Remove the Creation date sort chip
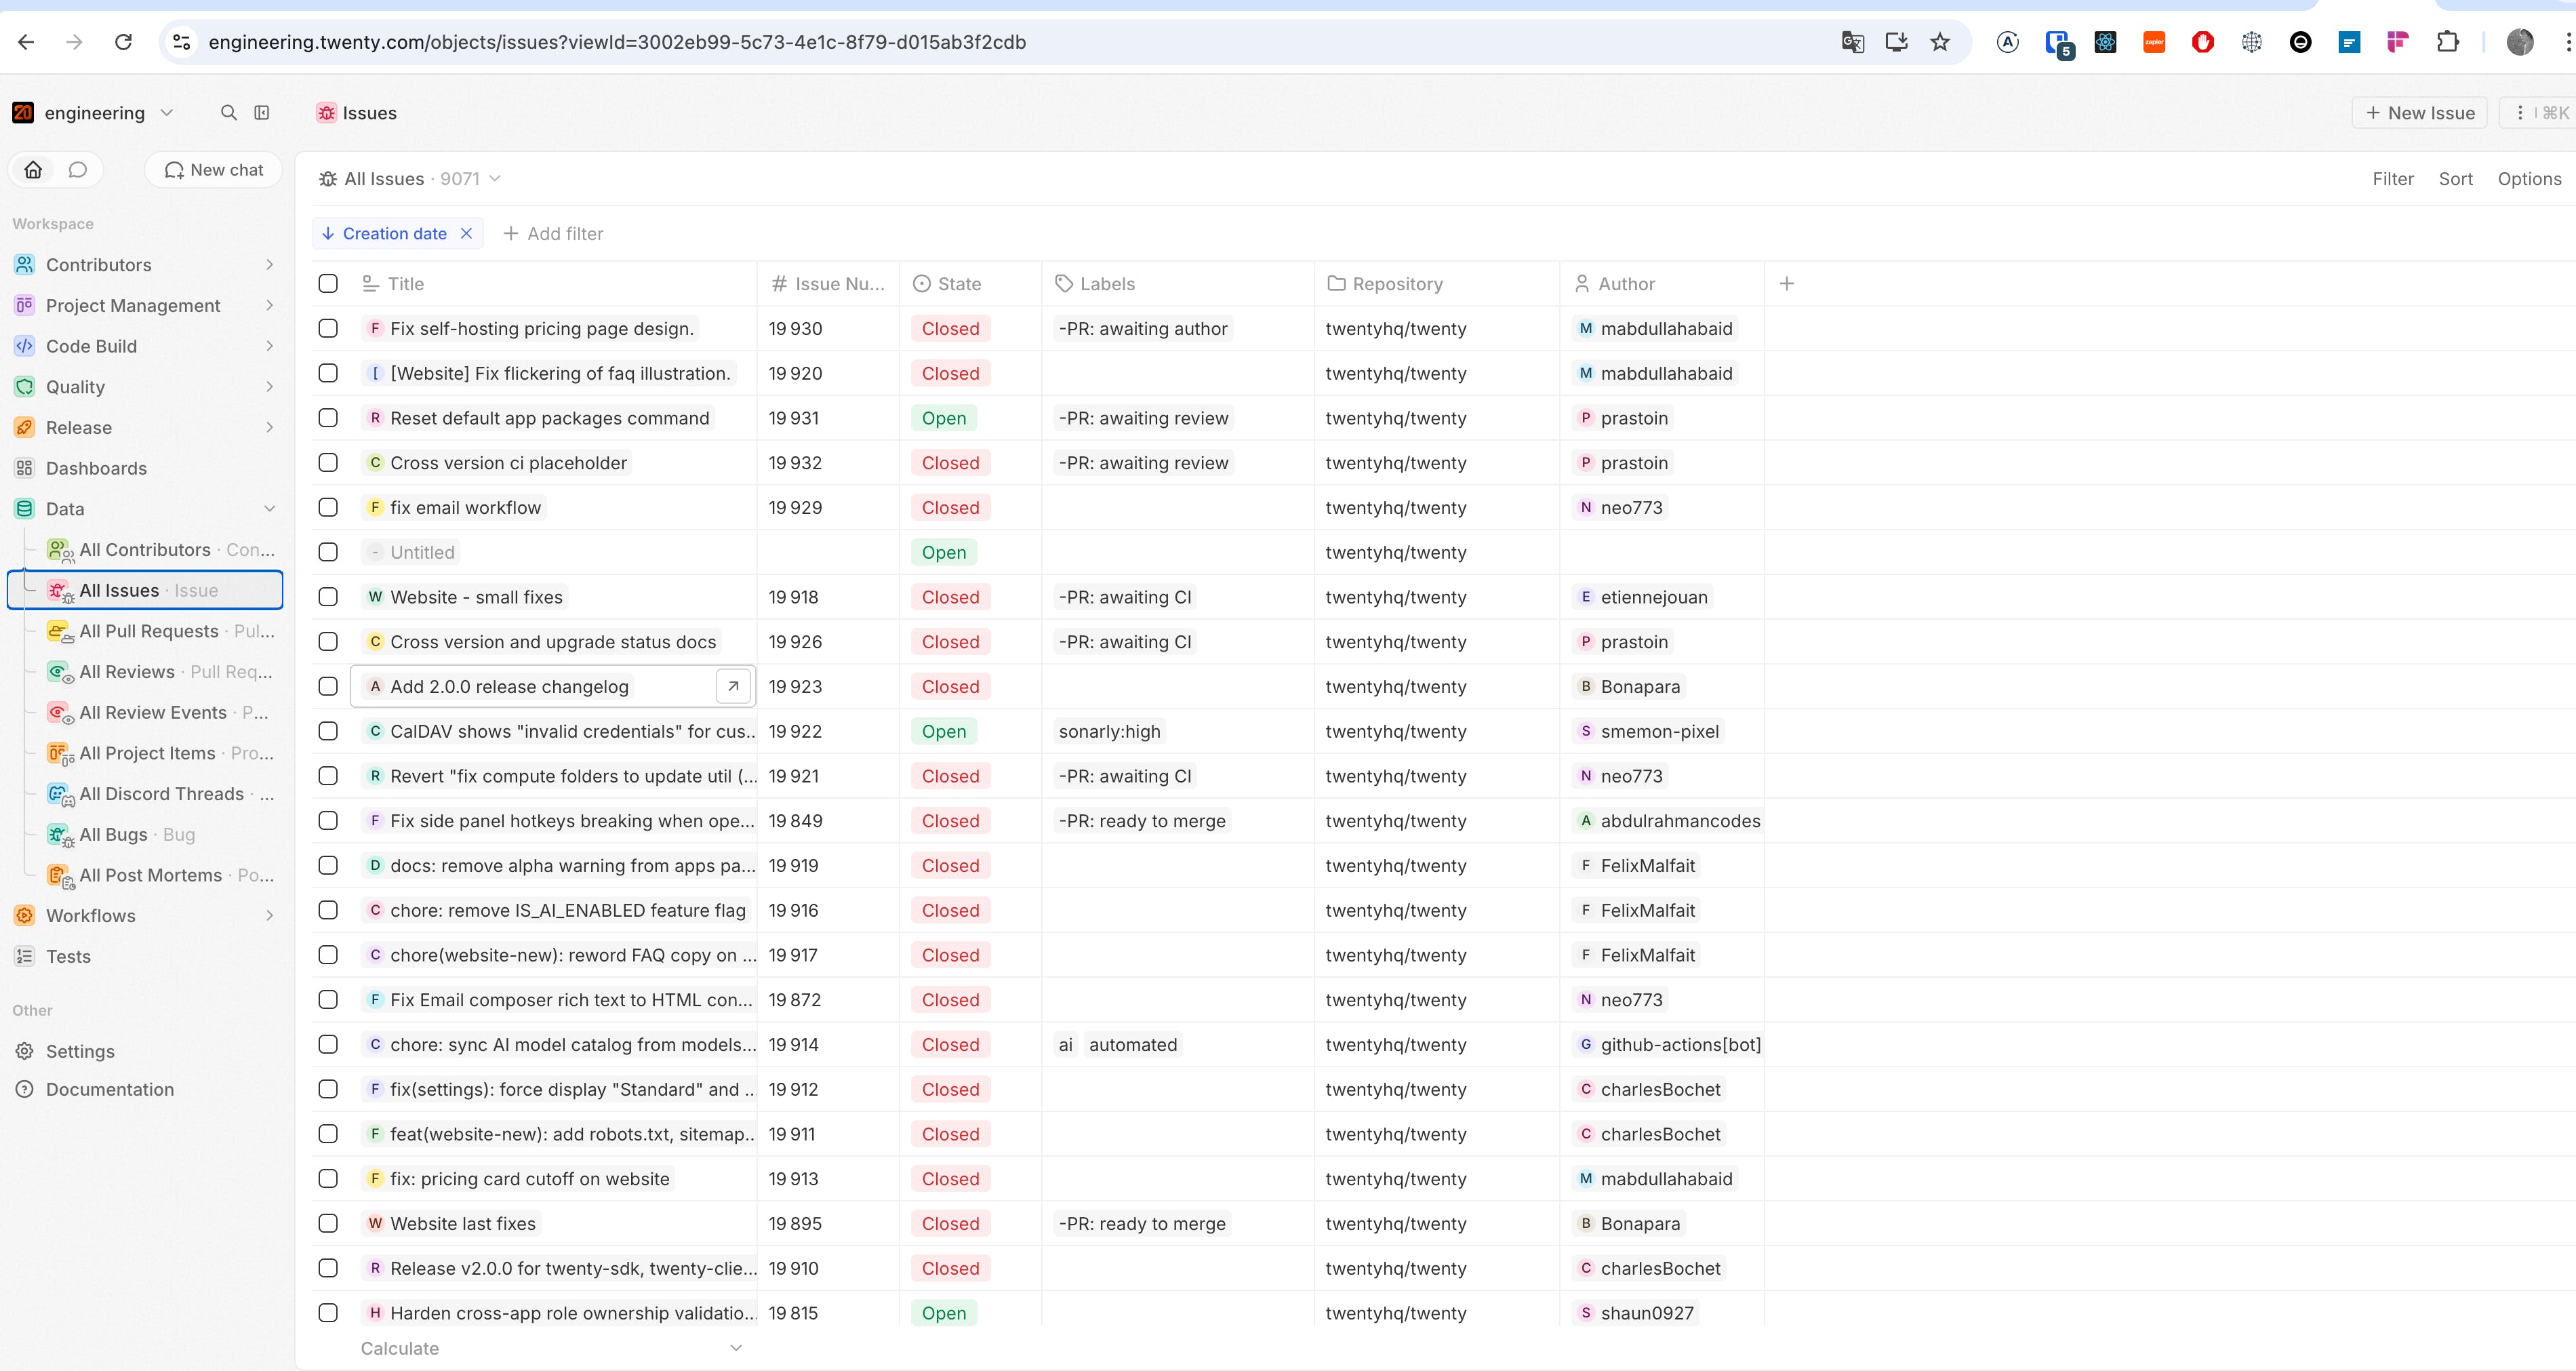The height and width of the screenshot is (1371, 2576). pyautogui.click(x=466, y=234)
